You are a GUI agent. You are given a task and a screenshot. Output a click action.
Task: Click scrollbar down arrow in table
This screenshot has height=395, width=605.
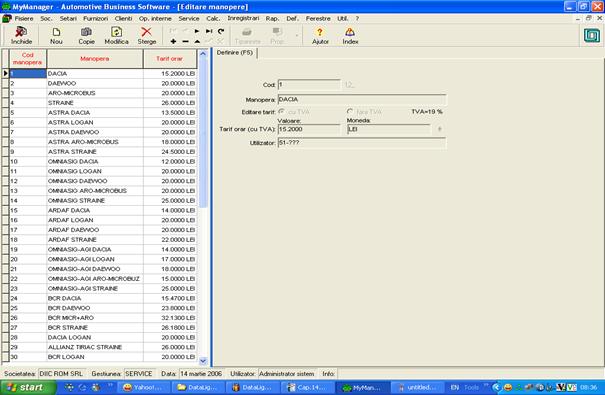click(203, 361)
